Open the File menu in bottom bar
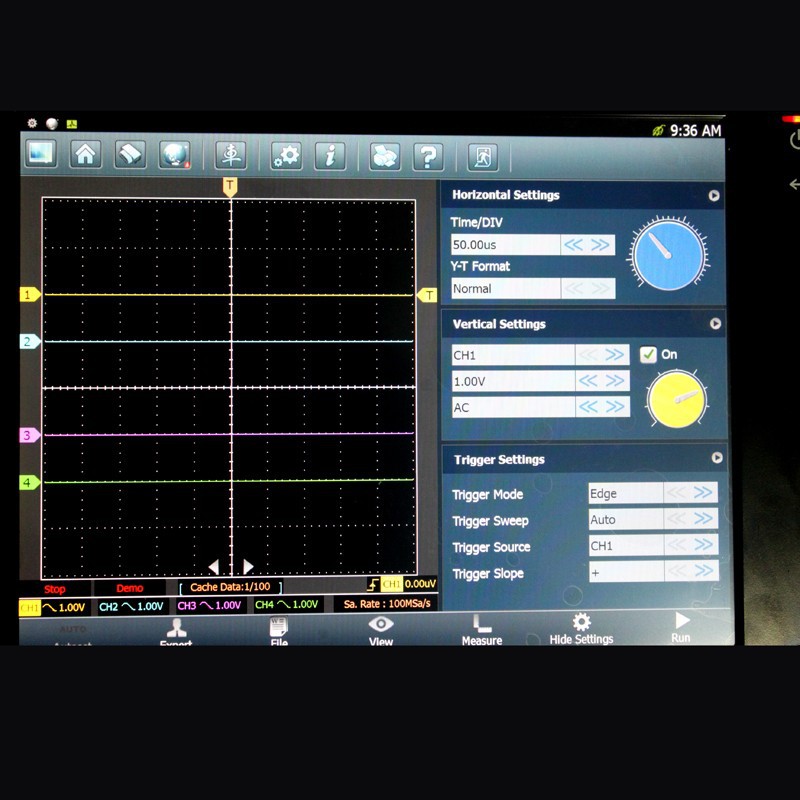The image size is (800, 800). tap(279, 630)
